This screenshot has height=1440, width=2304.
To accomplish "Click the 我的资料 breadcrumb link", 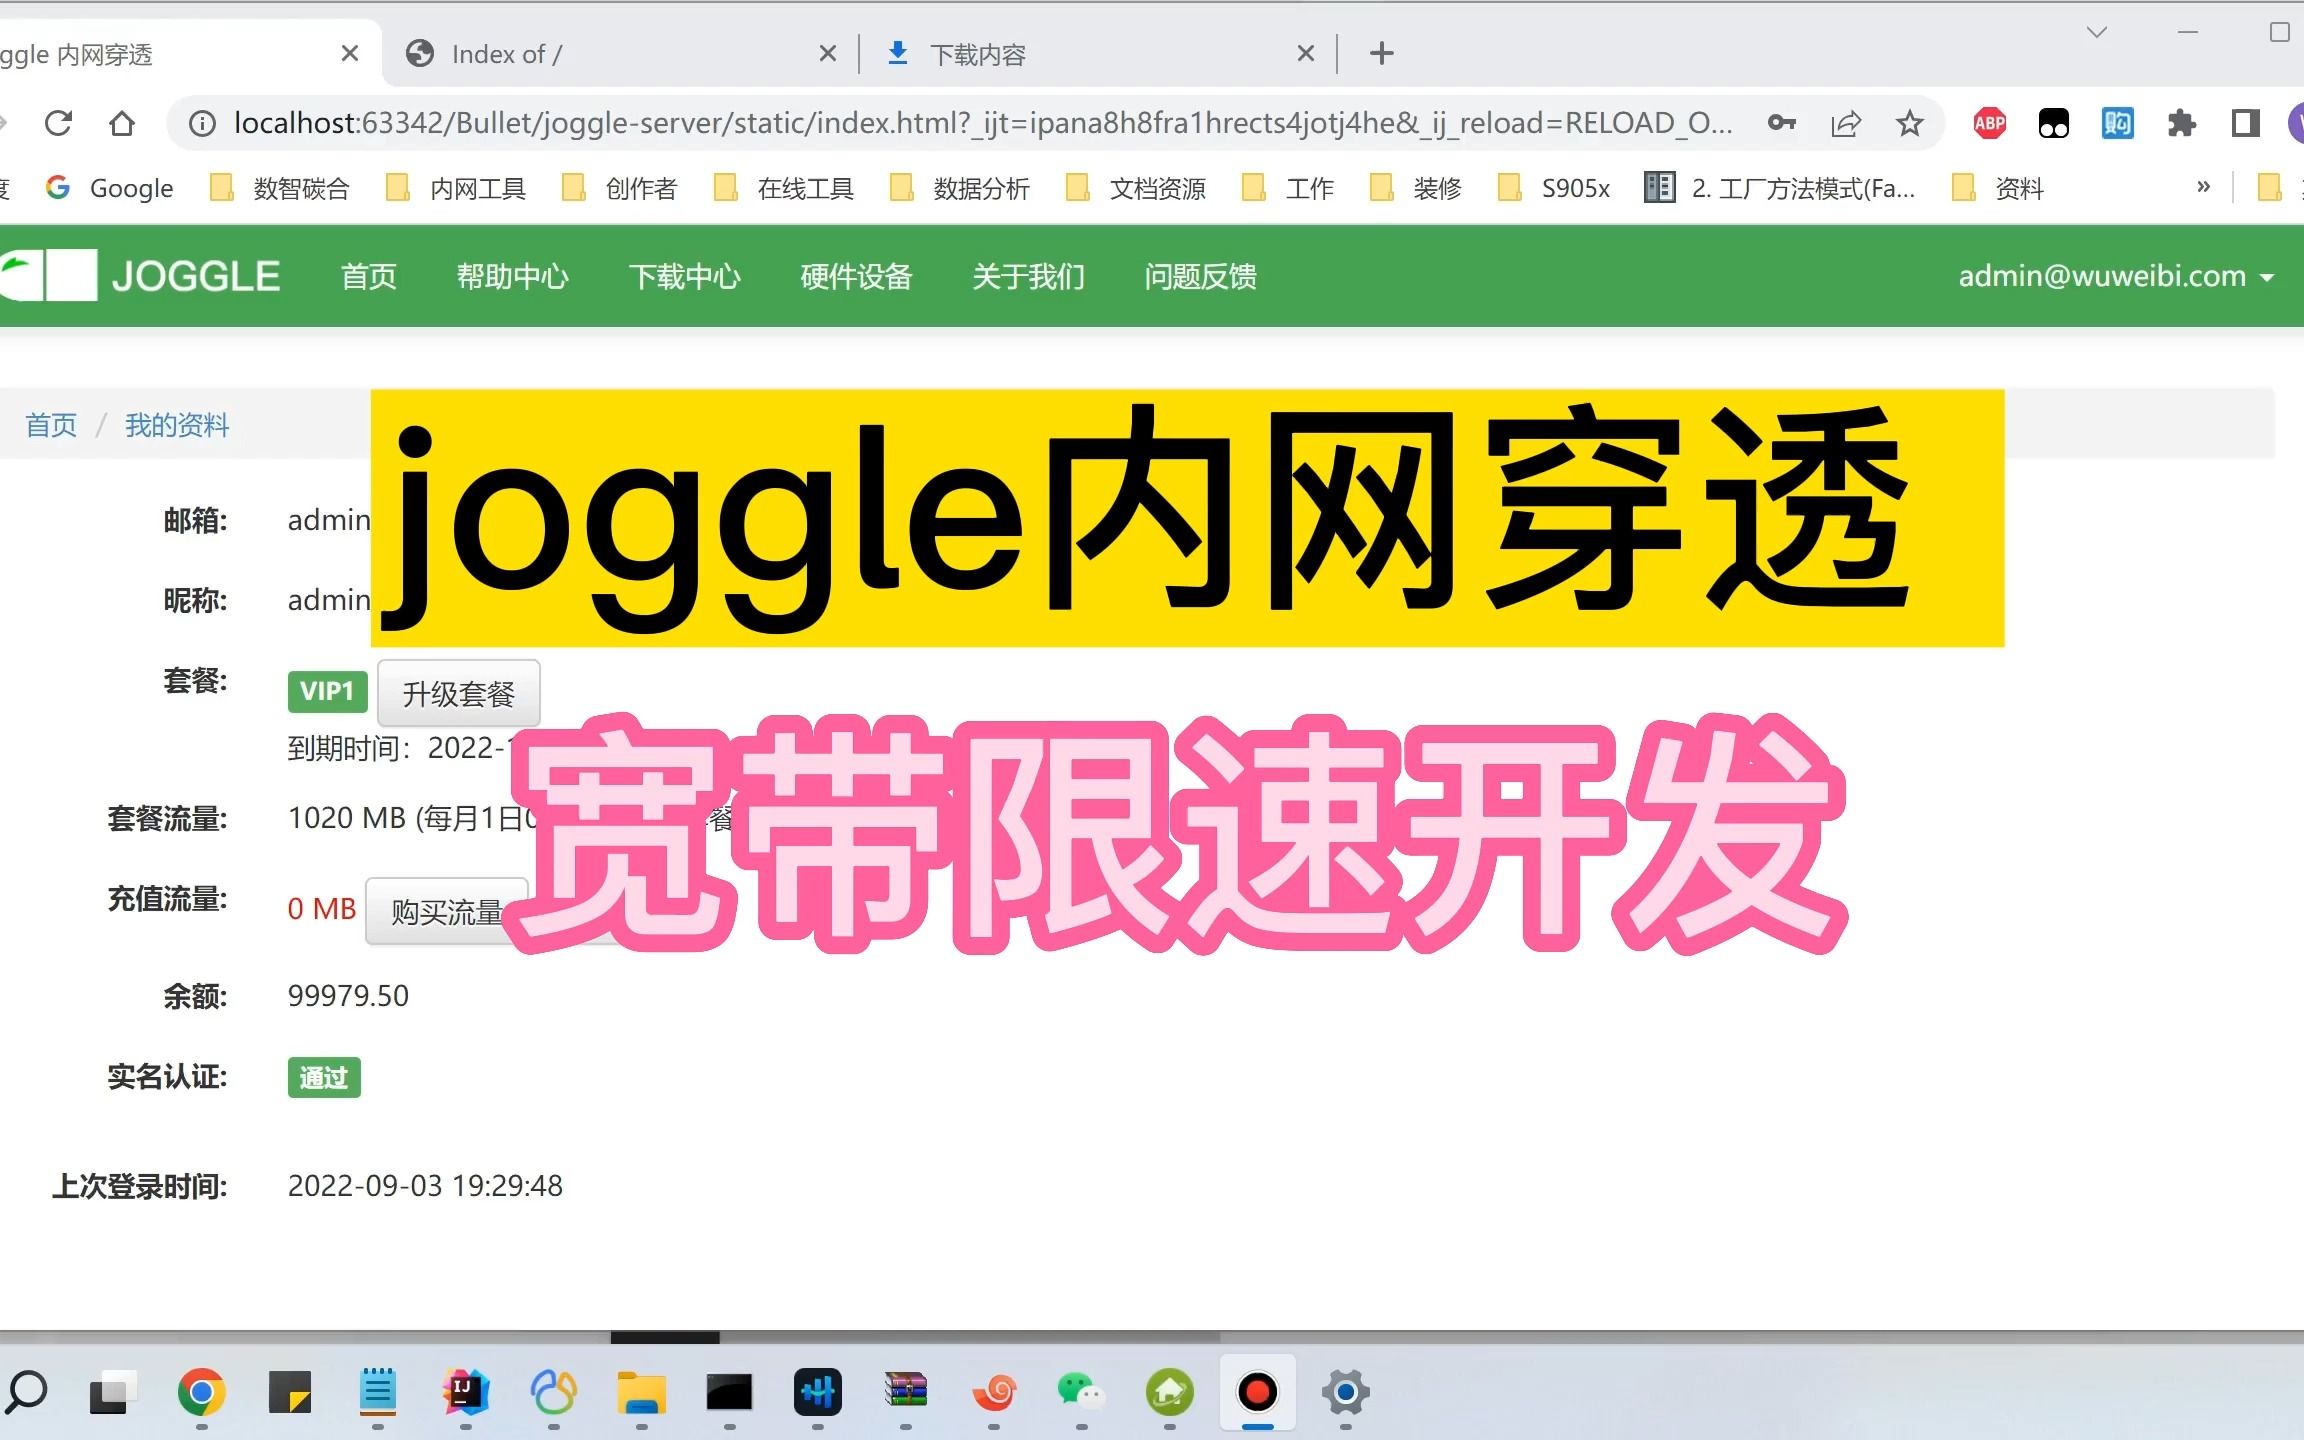I will (177, 425).
